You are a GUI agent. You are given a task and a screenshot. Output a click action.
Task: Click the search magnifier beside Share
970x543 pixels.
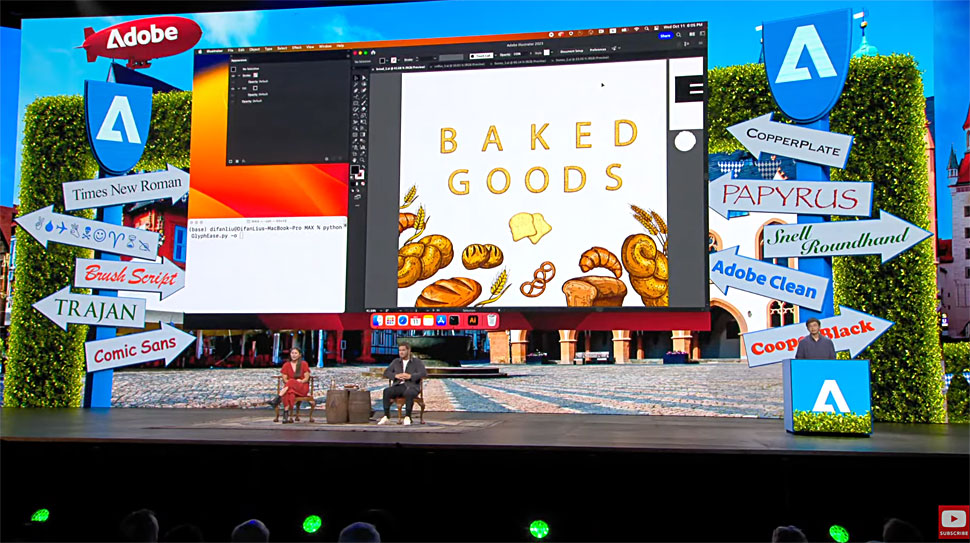click(x=678, y=35)
